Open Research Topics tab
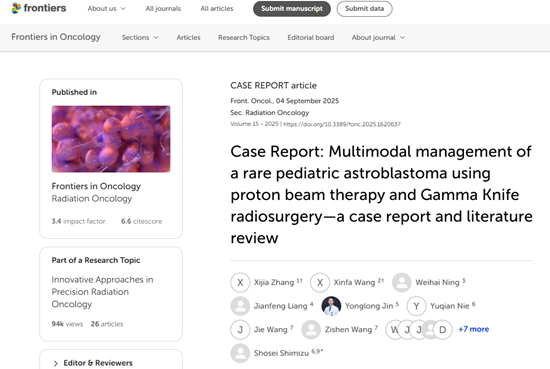This screenshot has width=550, height=369. (244, 38)
